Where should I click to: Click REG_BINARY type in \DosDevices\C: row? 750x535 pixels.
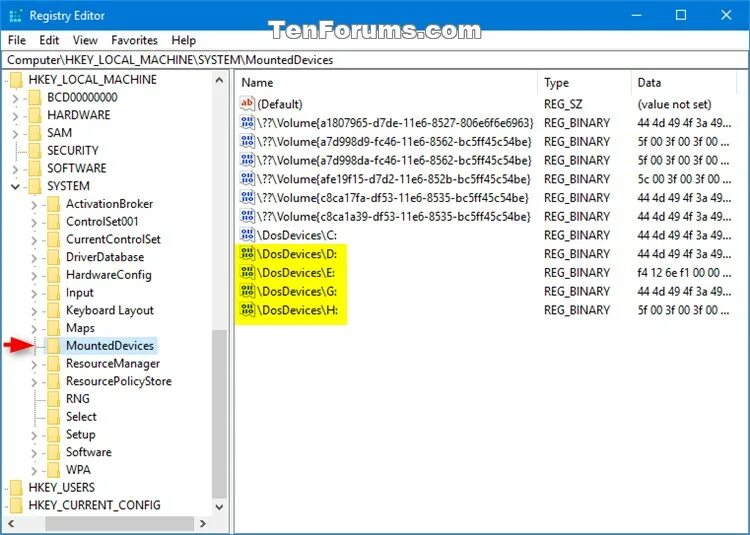577,235
